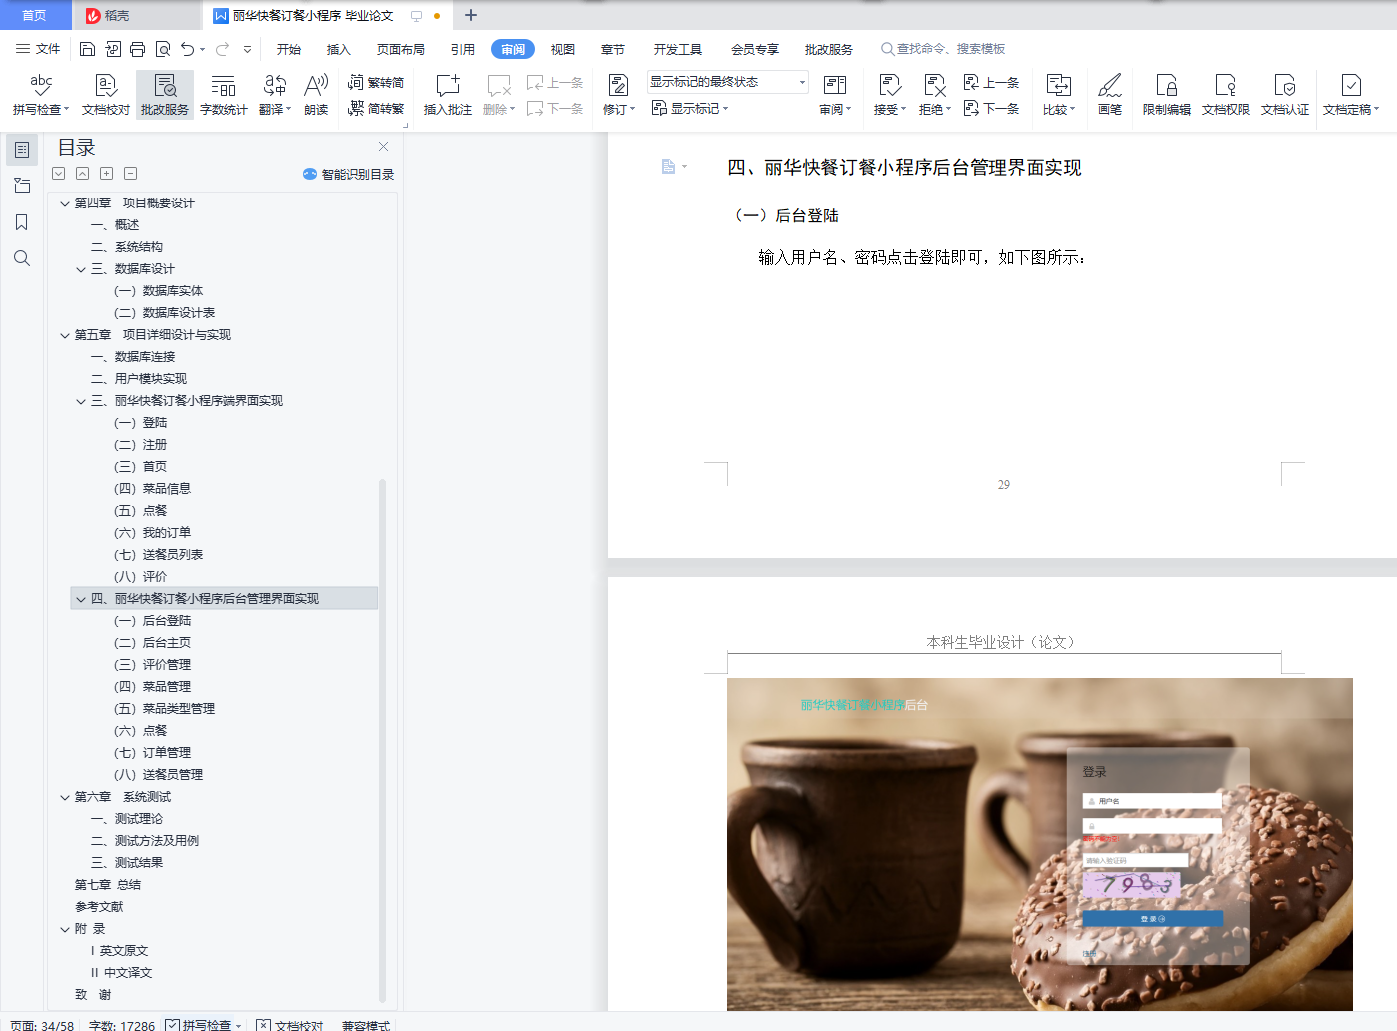Open the 文件 menu

coord(38,49)
